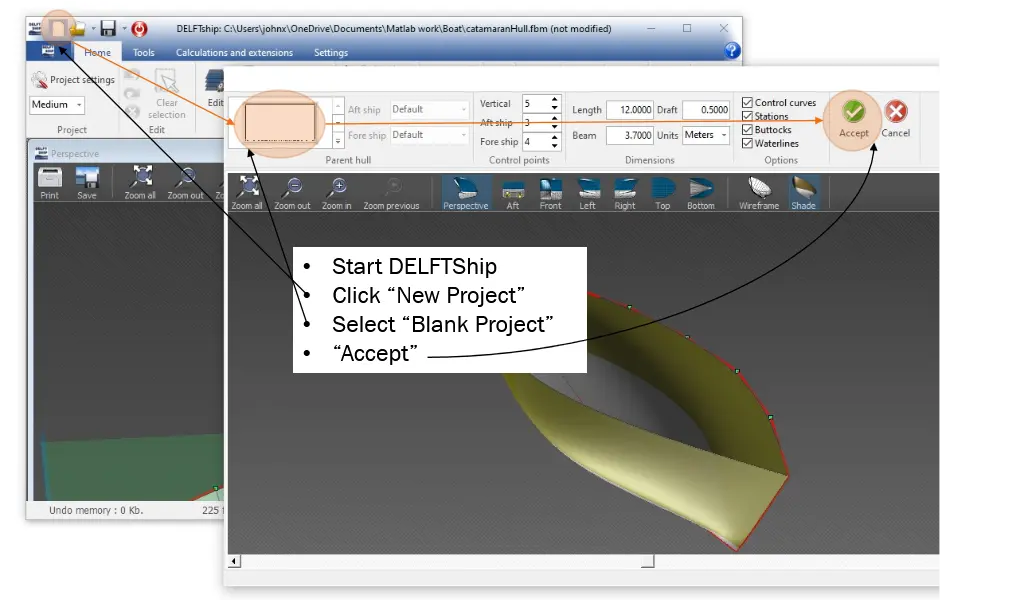Expand the Parent hull gallery with the bottom arrow
The image size is (1020, 601).
click(338, 140)
